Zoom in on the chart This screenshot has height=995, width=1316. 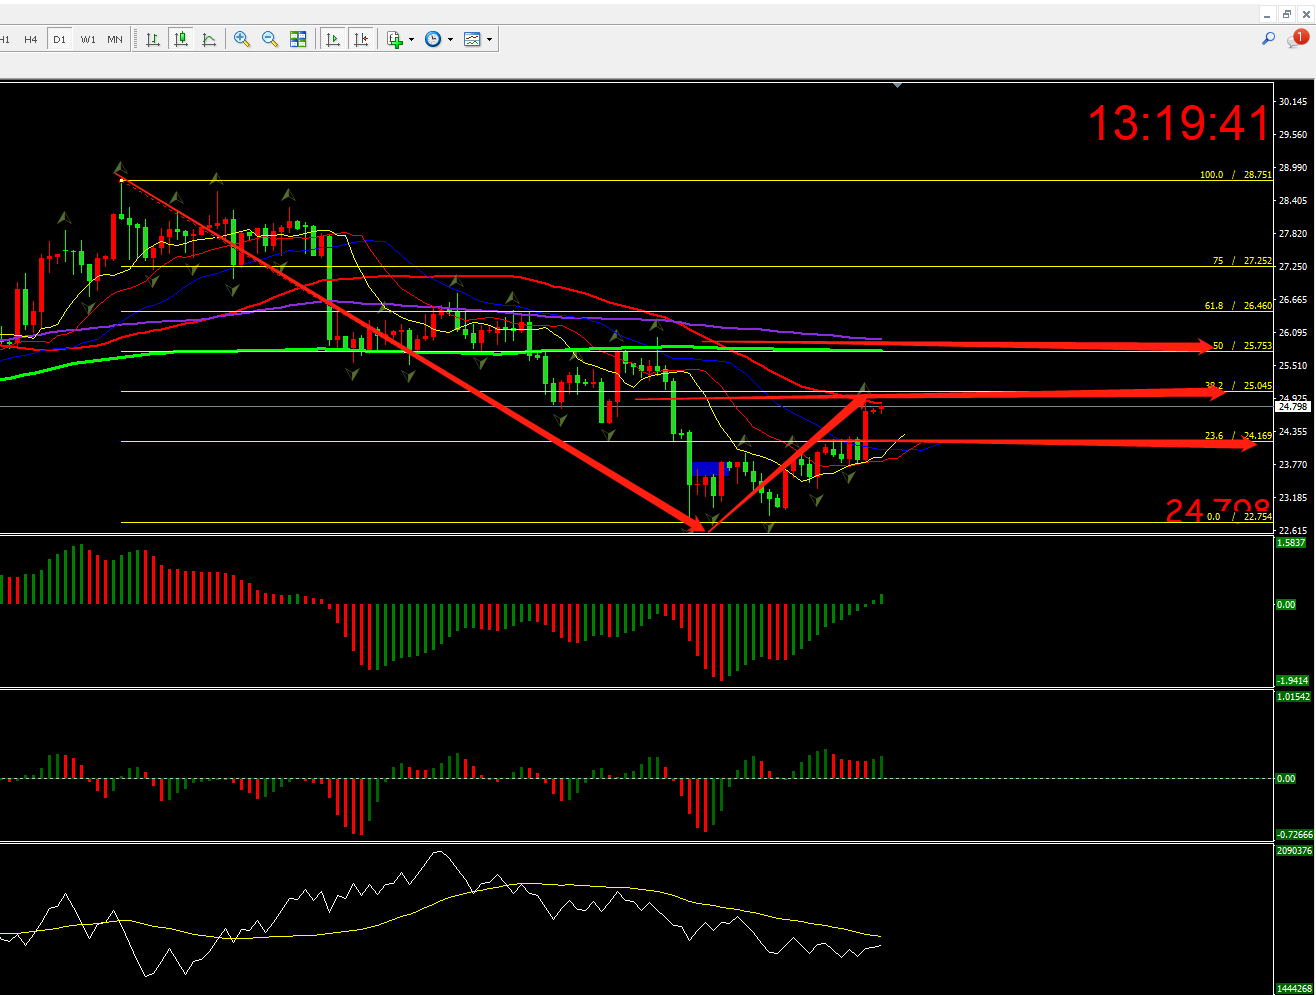pyautogui.click(x=242, y=39)
